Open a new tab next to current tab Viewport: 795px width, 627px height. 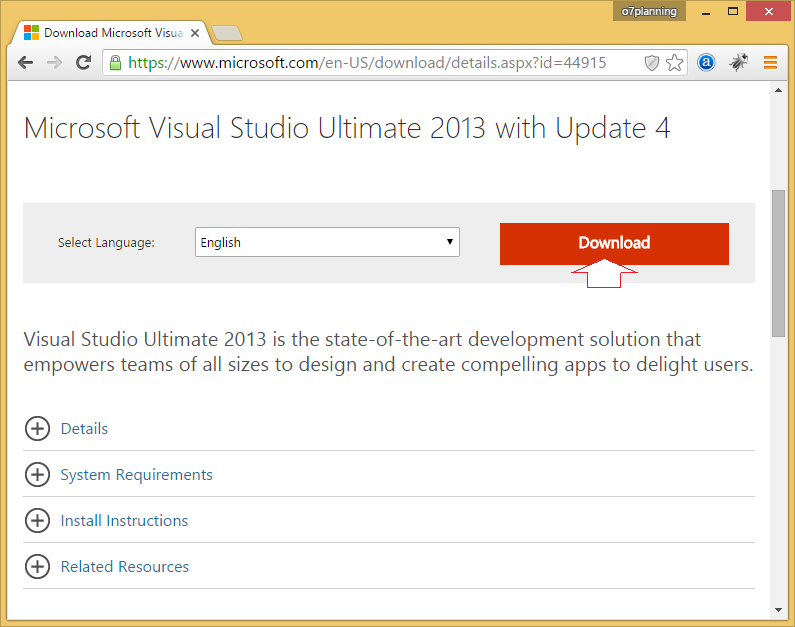(x=227, y=33)
